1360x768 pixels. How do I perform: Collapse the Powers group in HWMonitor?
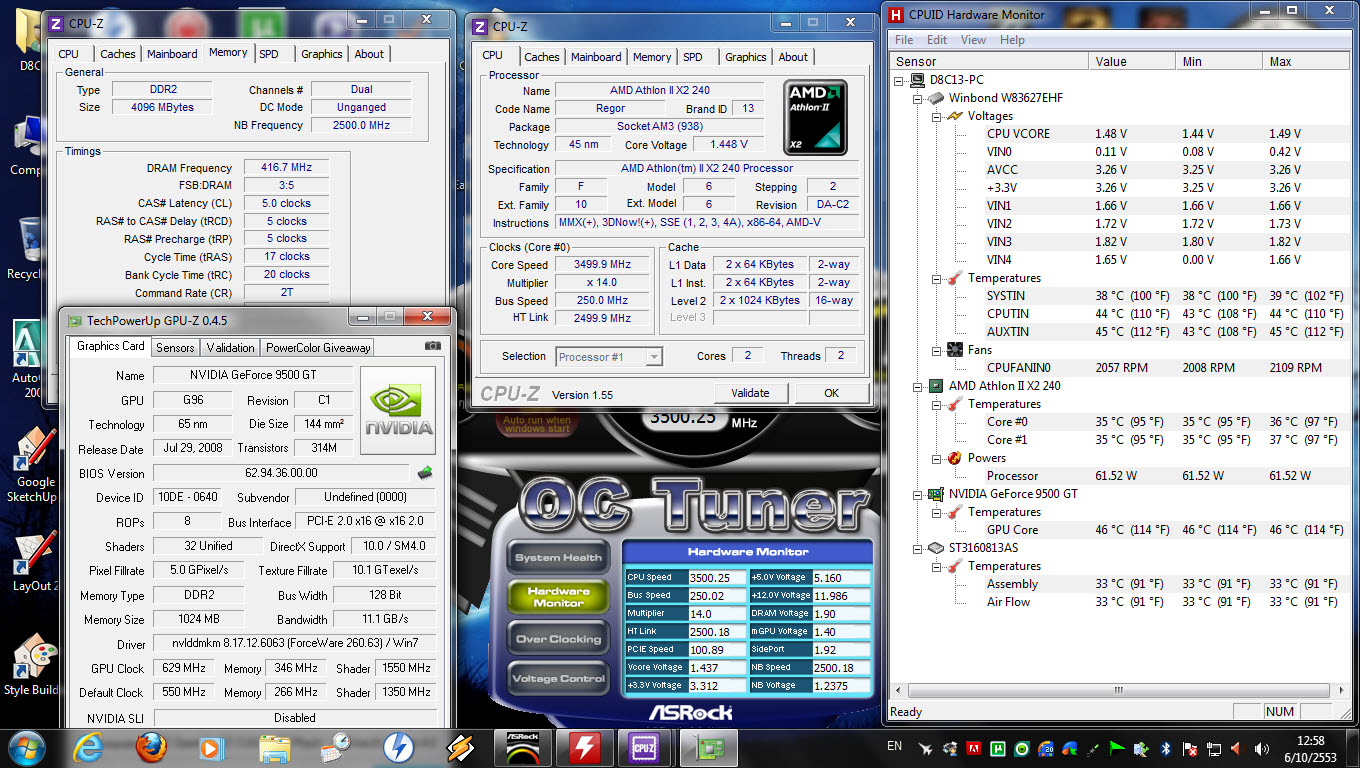click(936, 458)
